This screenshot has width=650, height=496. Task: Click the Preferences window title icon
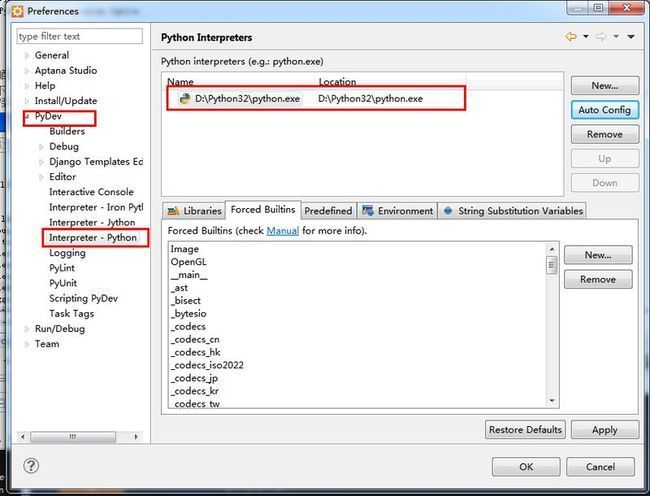(17, 11)
